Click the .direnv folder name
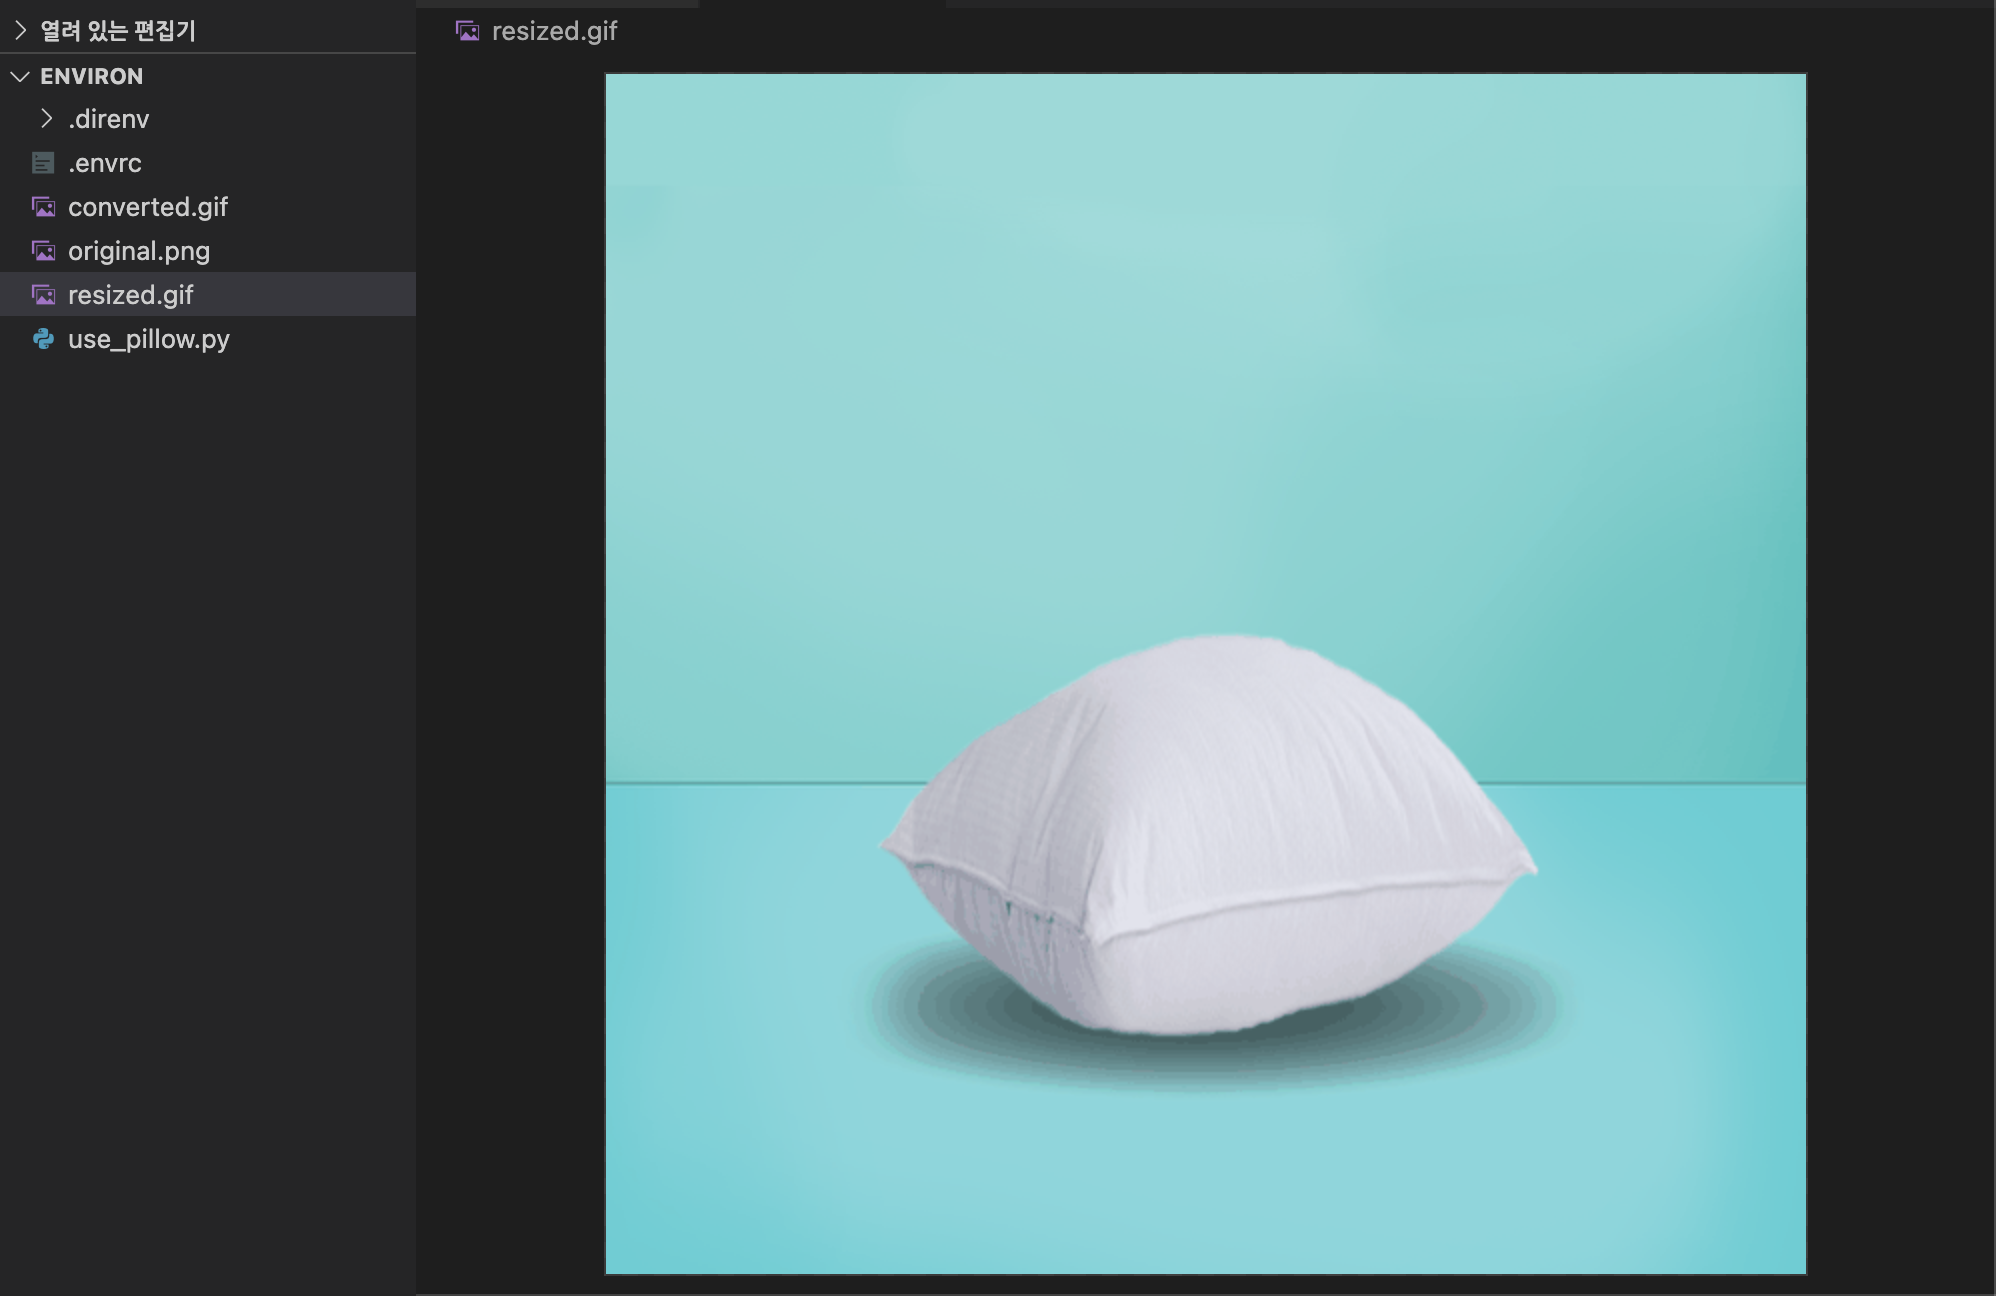1996x1296 pixels. [x=108, y=119]
